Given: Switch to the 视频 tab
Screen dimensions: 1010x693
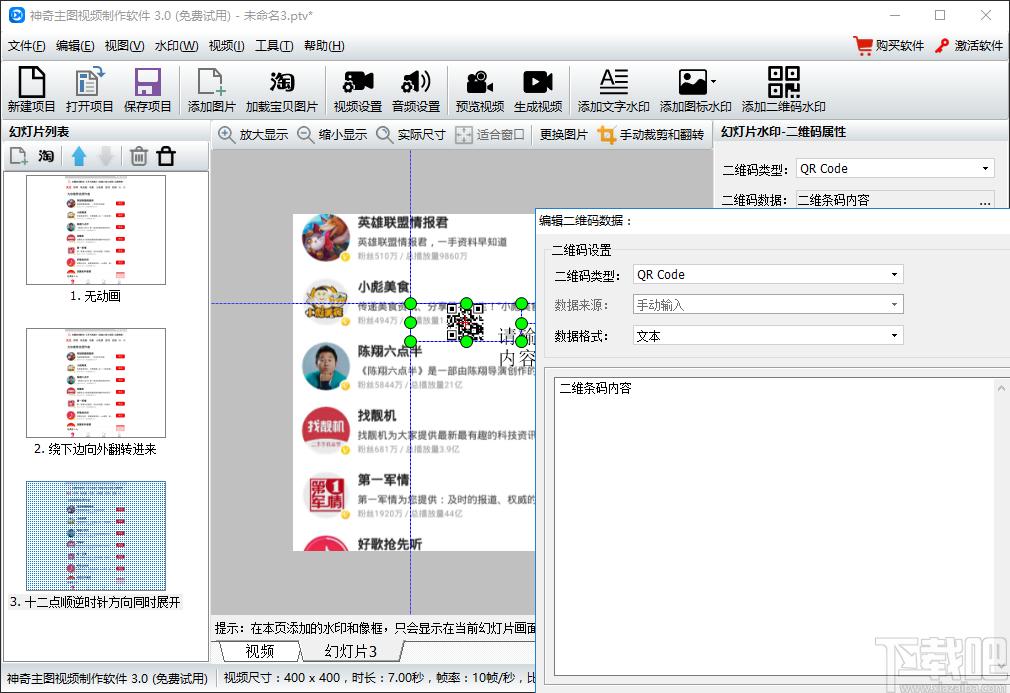Looking at the screenshot, I should [260, 651].
